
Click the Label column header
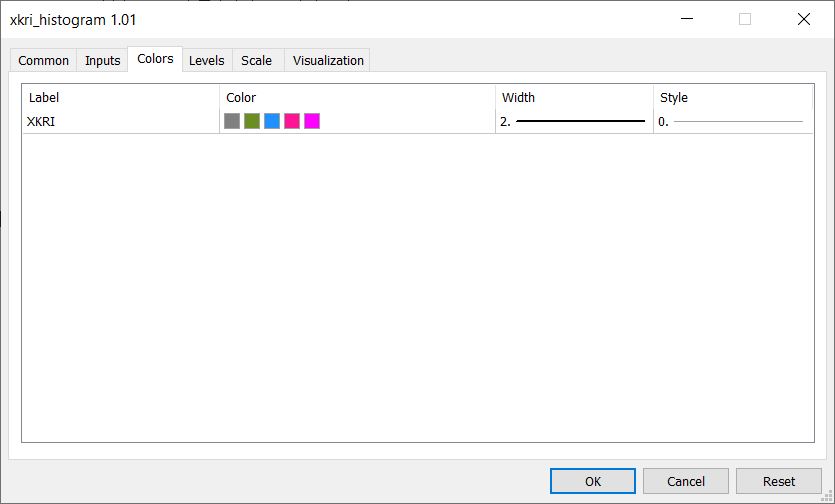point(44,98)
